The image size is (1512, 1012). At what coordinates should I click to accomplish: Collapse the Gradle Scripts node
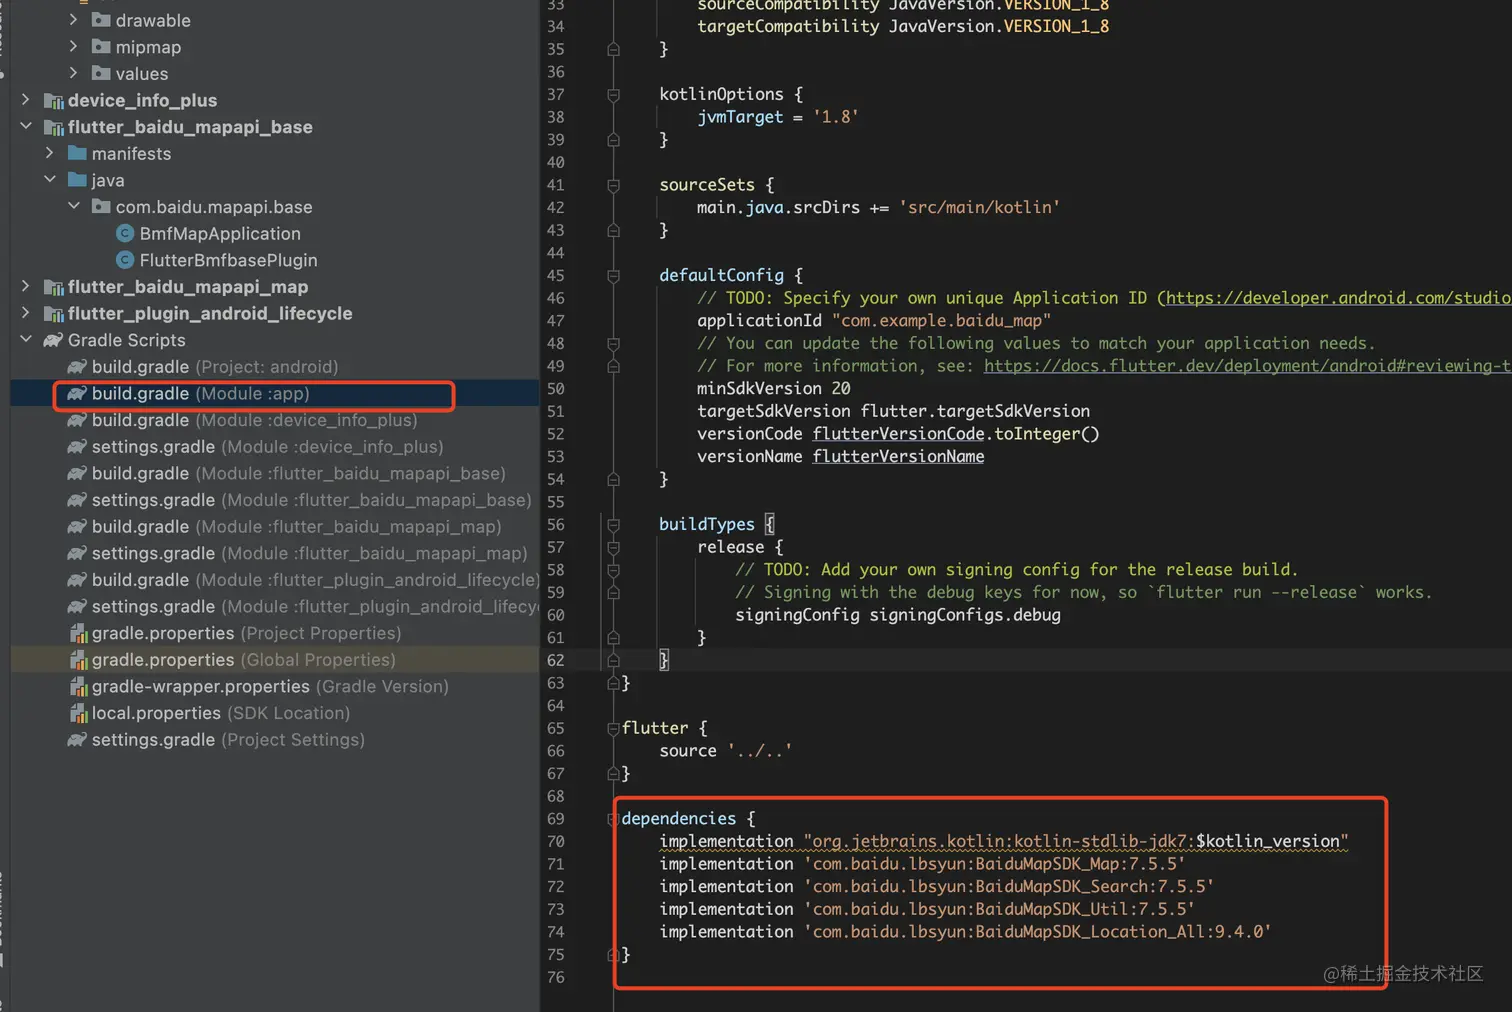coord(25,339)
